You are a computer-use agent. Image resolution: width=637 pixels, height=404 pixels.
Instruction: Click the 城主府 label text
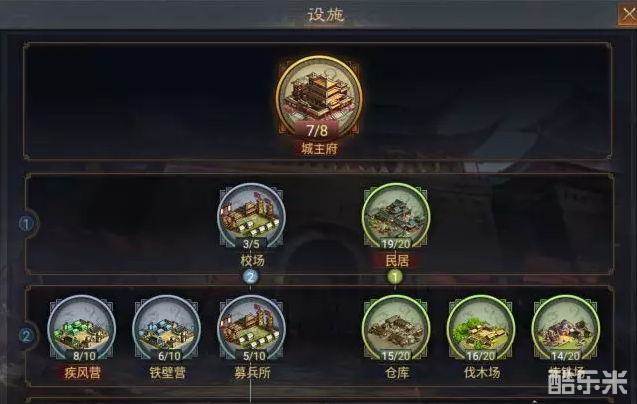click(x=319, y=149)
